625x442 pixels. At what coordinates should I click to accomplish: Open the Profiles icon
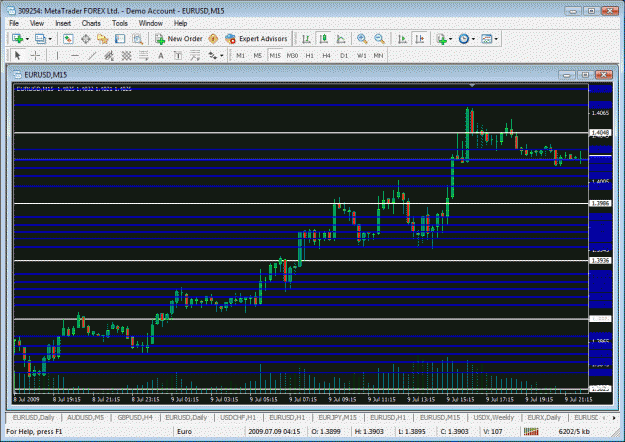click(40, 39)
